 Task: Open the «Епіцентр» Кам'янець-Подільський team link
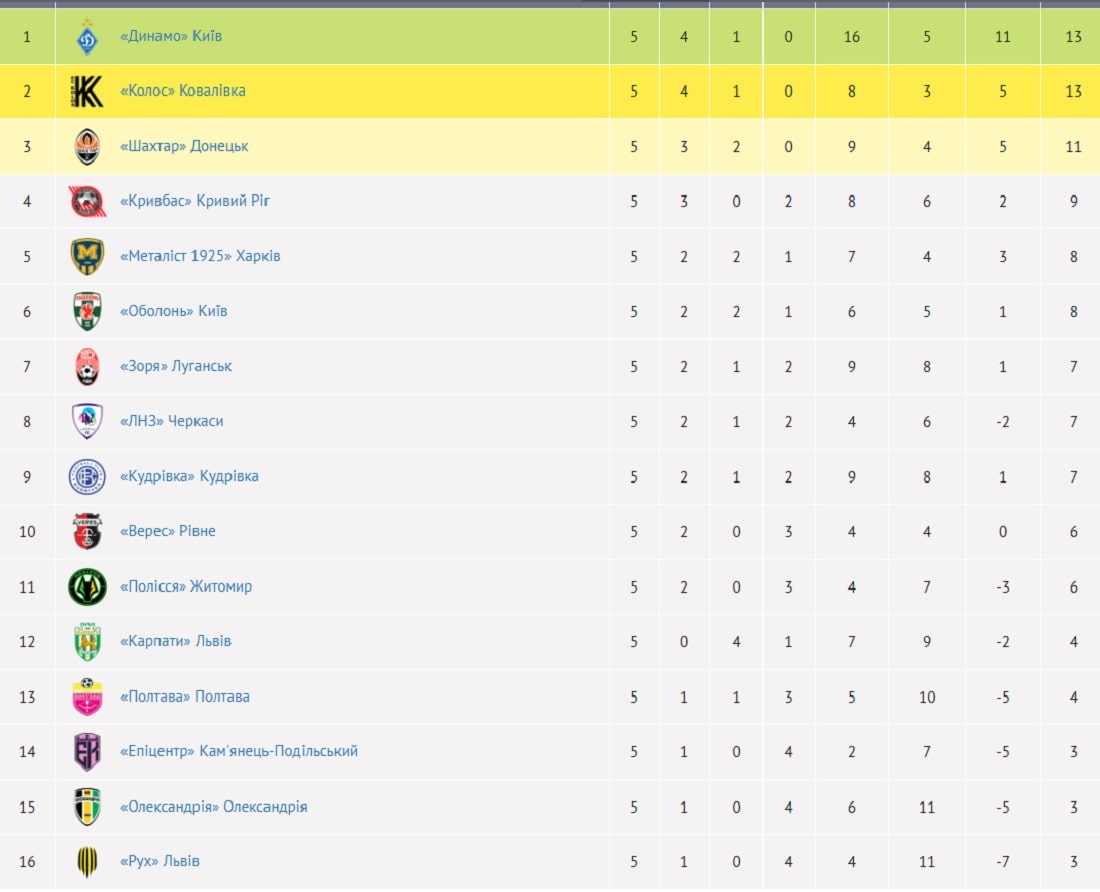[x=239, y=751]
